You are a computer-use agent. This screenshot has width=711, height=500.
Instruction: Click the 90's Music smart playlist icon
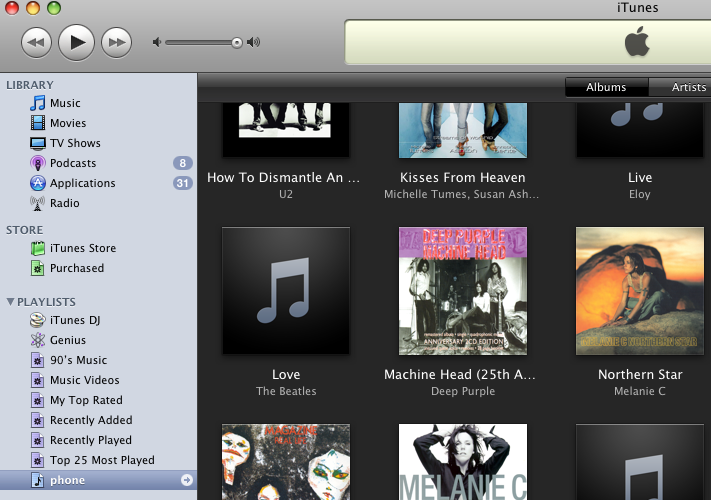38,360
